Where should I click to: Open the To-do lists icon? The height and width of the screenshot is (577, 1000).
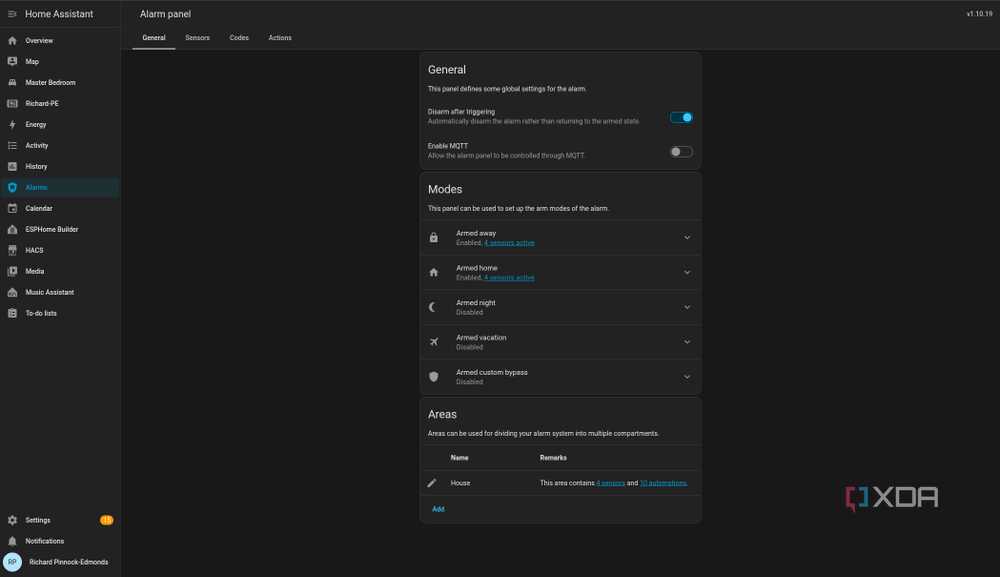click(x=12, y=314)
